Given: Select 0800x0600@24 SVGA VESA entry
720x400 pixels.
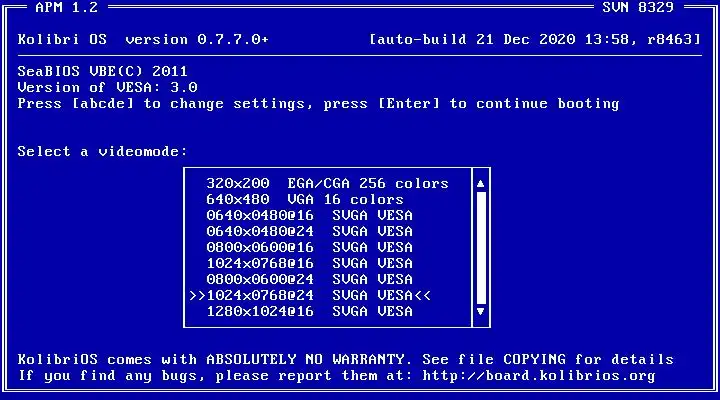Looking at the screenshot, I should [x=309, y=279].
